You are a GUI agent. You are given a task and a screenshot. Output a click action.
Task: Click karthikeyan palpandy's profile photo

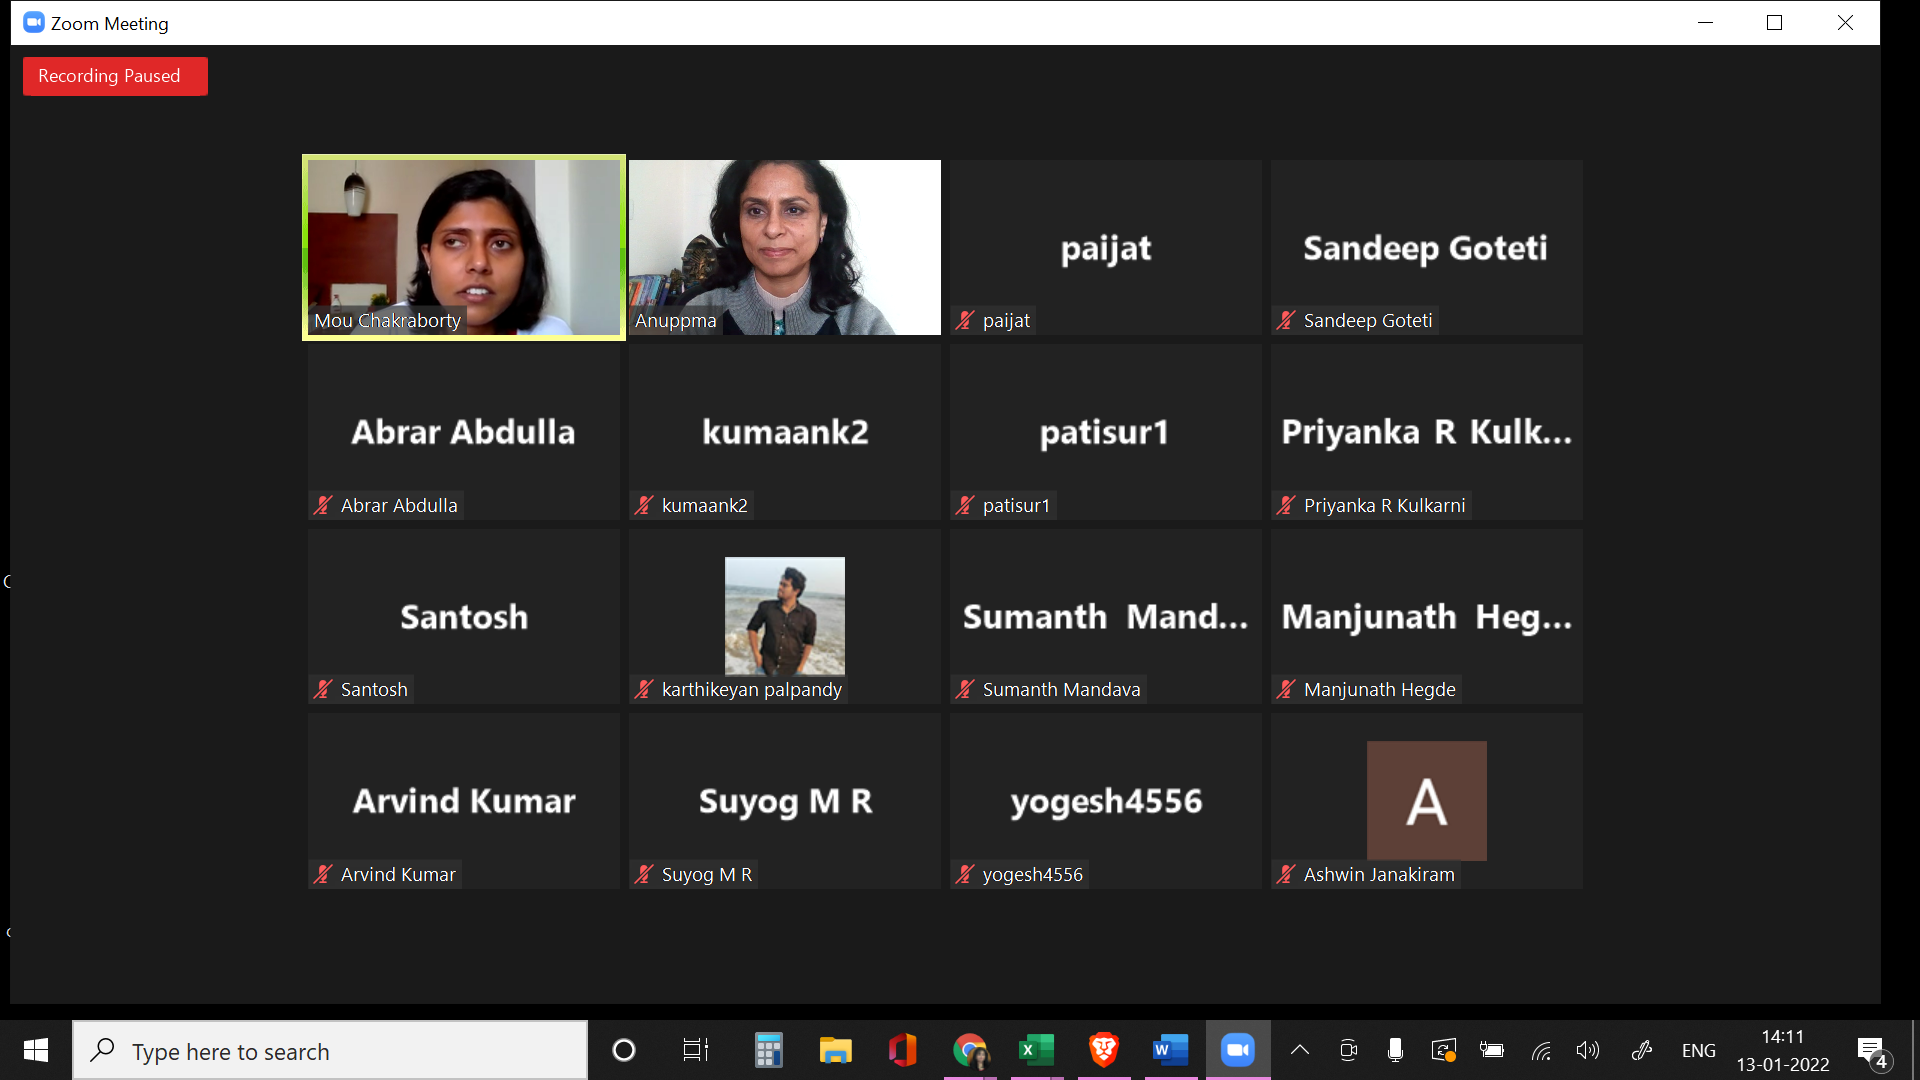[x=784, y=616]
